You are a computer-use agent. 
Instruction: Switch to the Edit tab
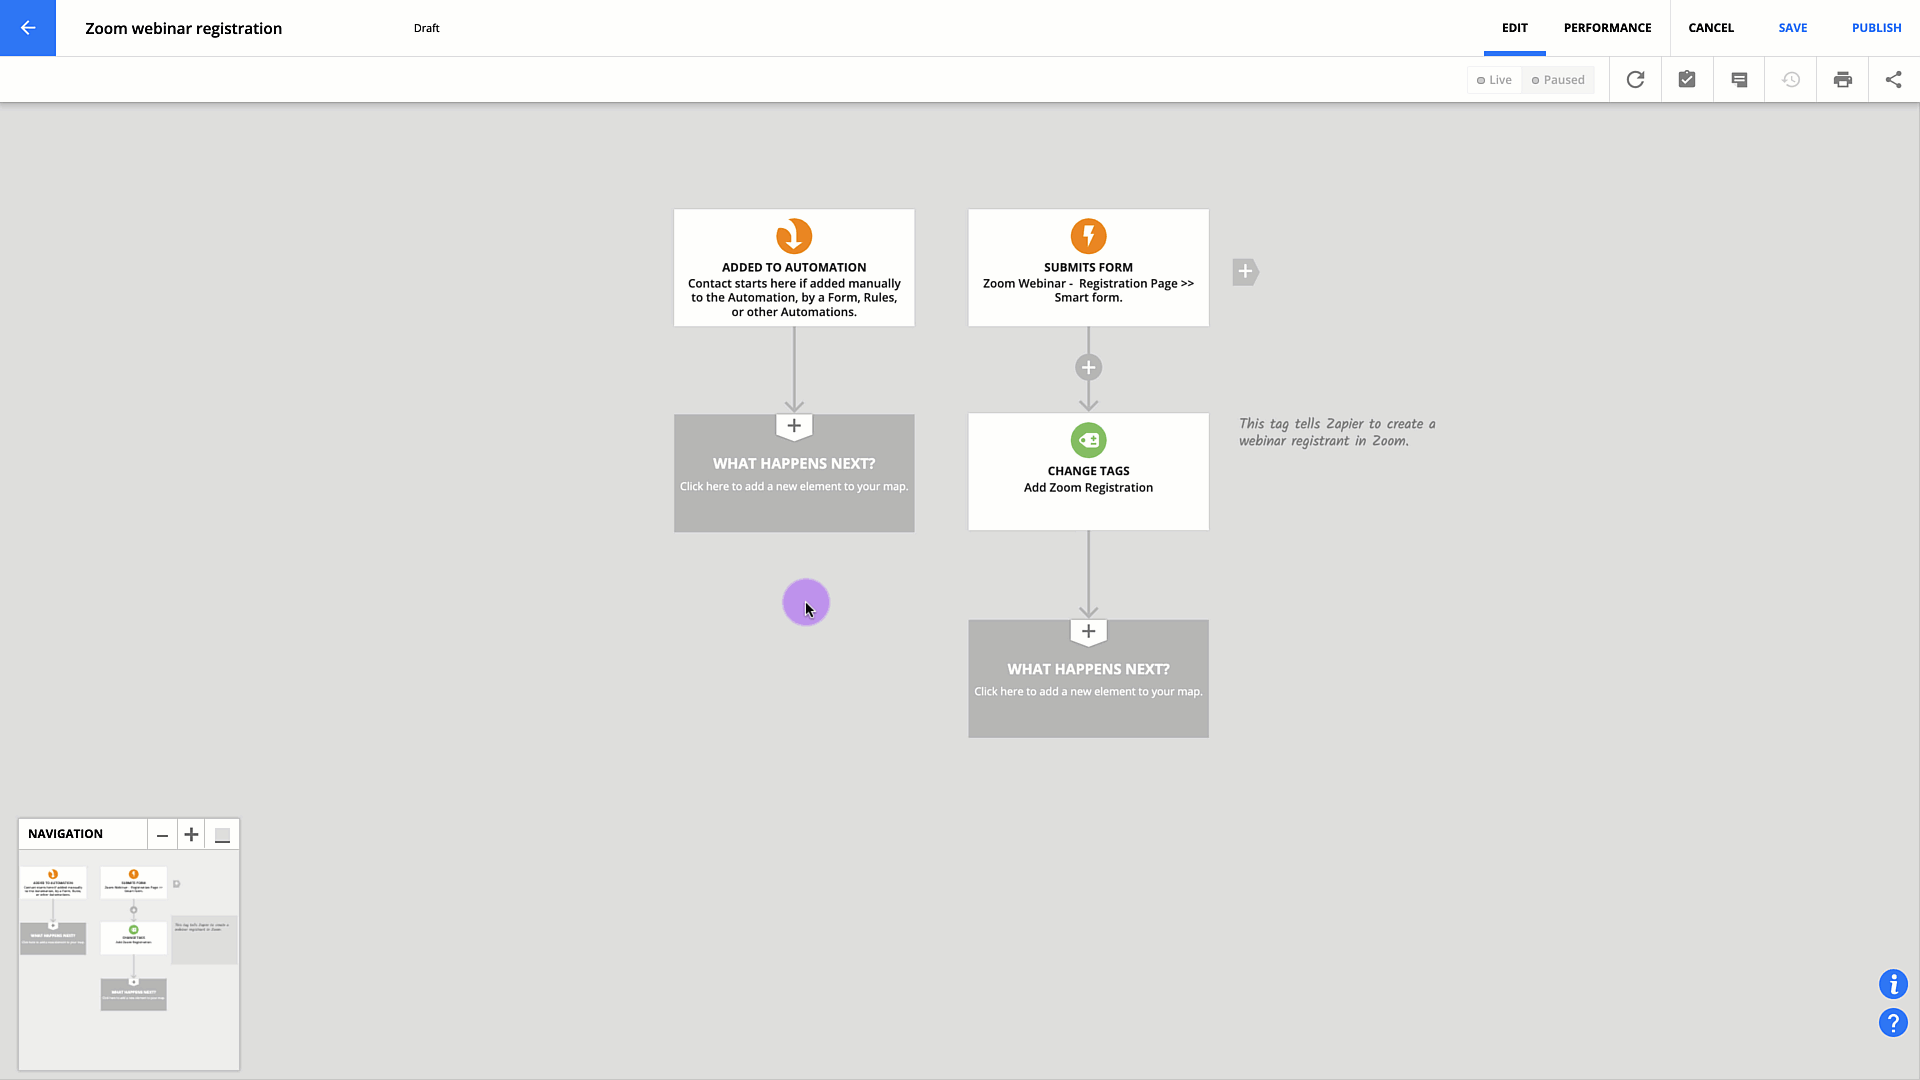click(1514, 28)
